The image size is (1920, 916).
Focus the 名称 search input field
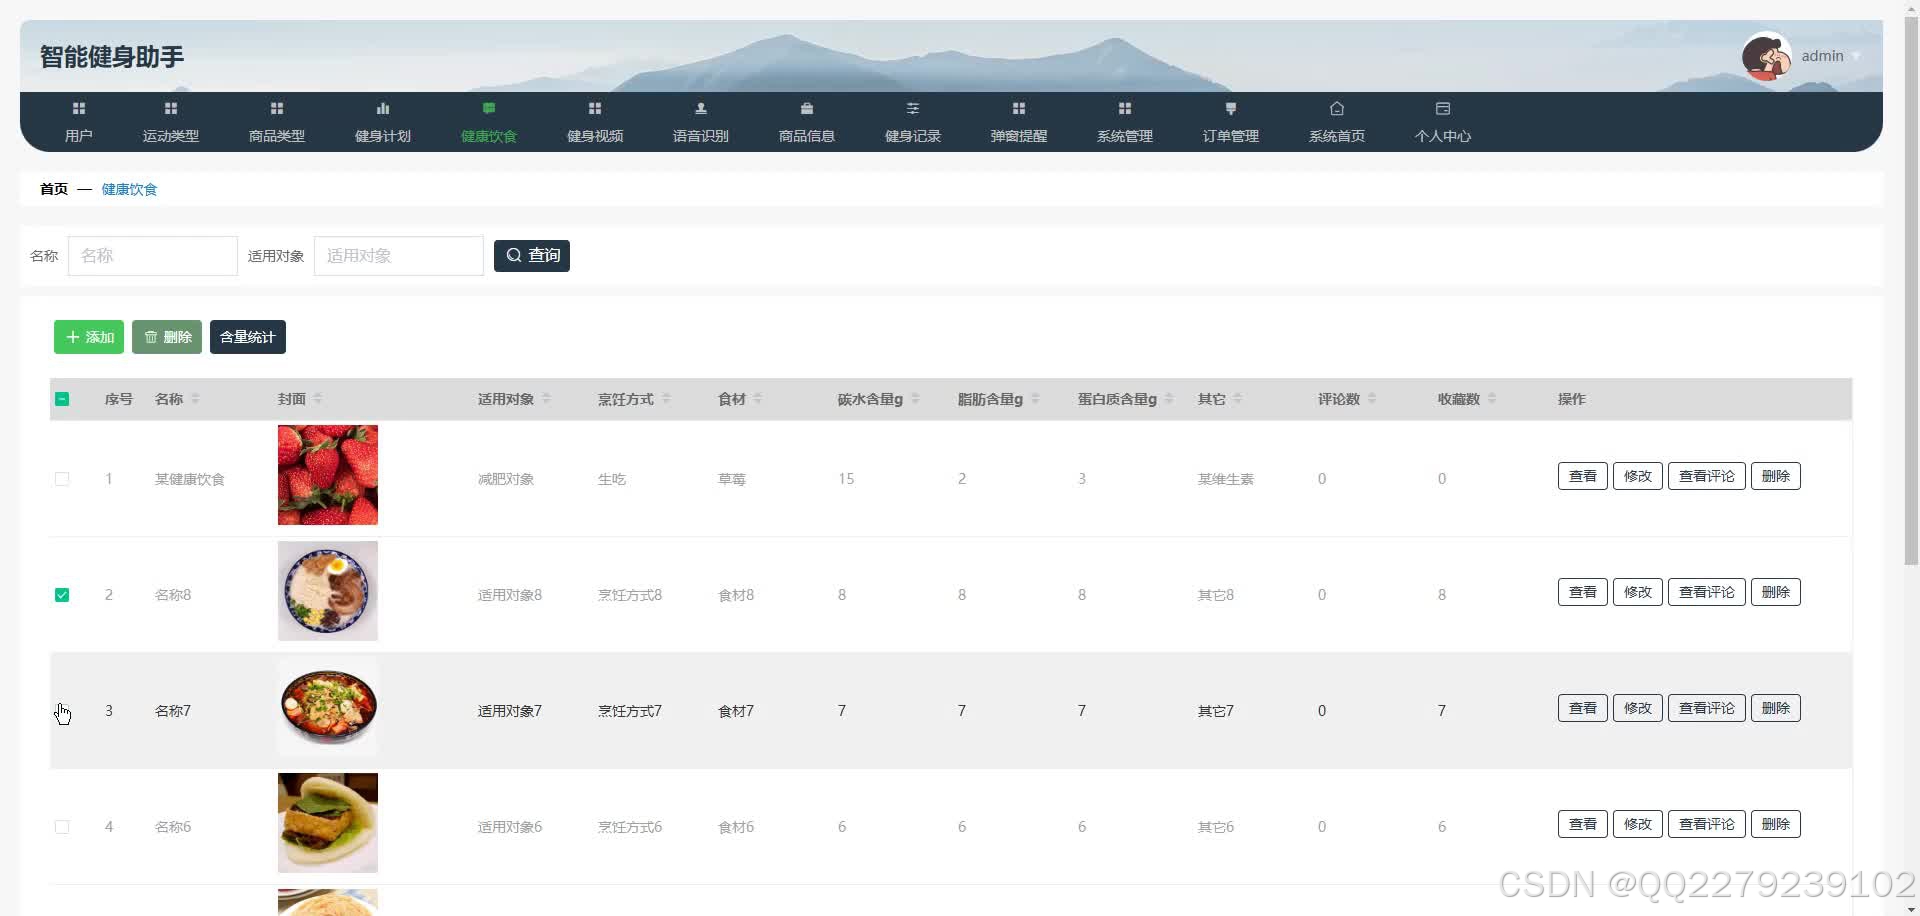[x=153, y=256]
